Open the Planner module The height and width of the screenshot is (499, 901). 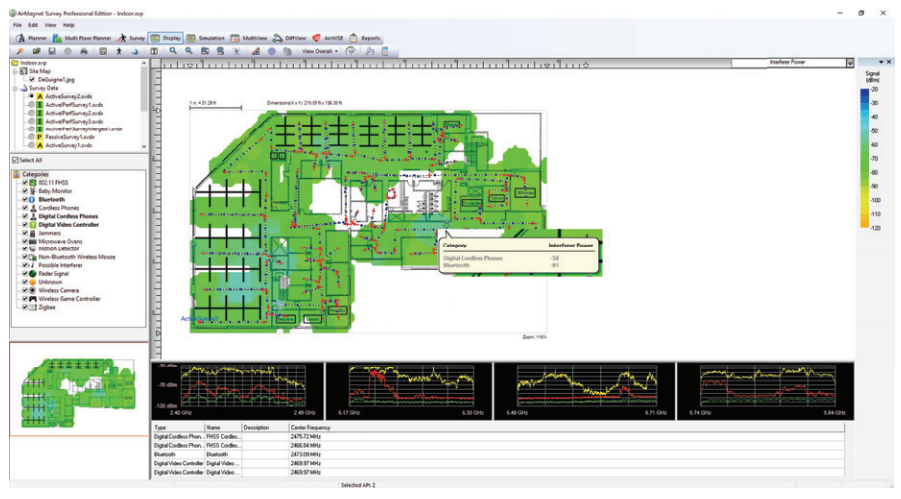(30, 38)
